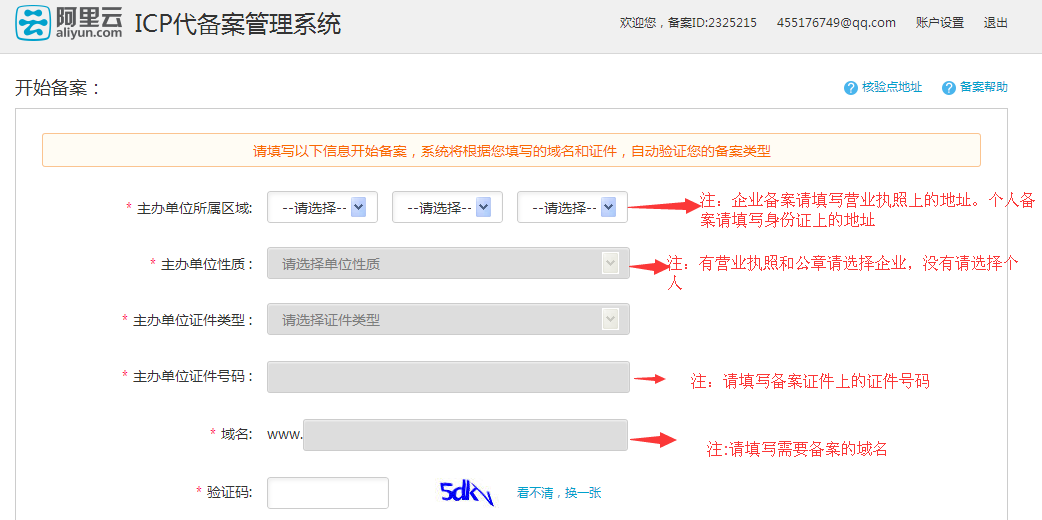
Task: Click the 备案帮助 question mark icon
Action: point(949,88)
